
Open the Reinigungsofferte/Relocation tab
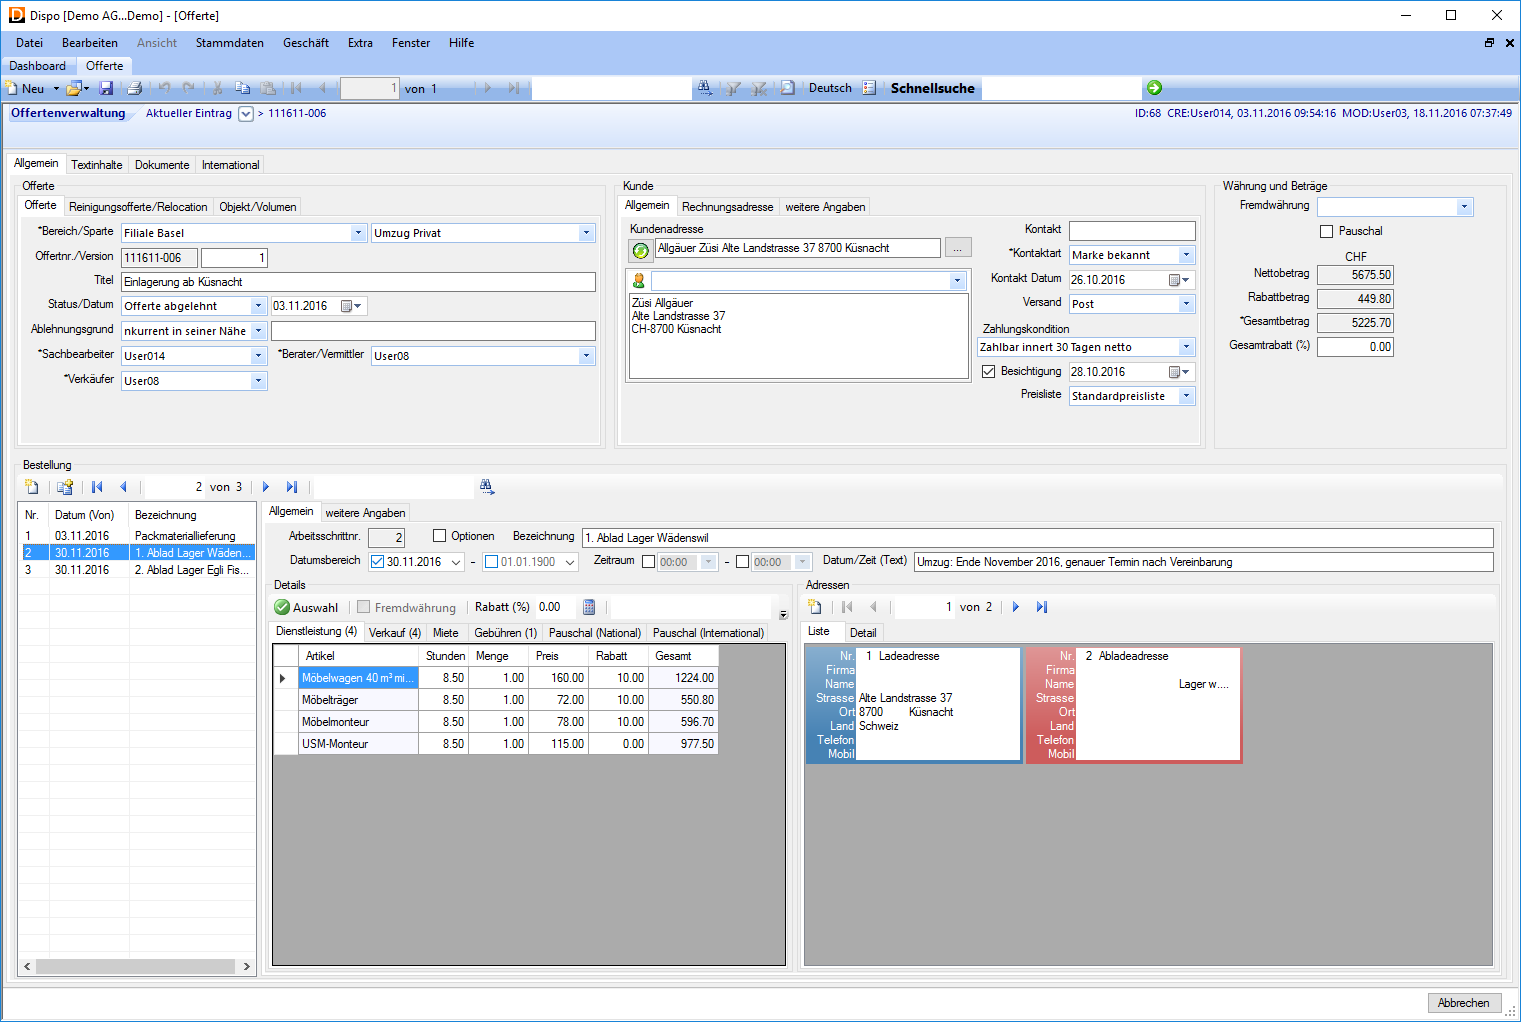(x=138, y=207)
